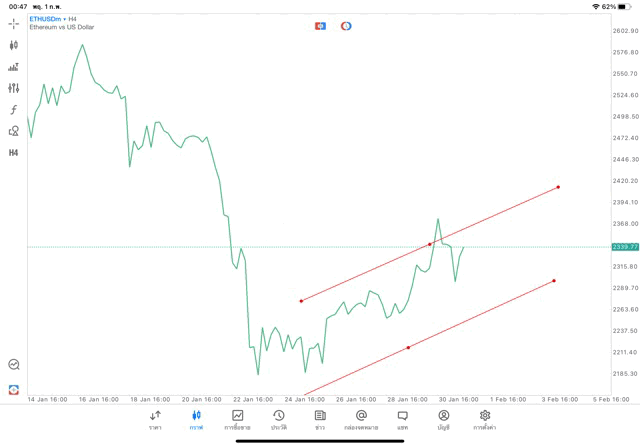Open the history (ประวัติ) tab

coord(279,420)
